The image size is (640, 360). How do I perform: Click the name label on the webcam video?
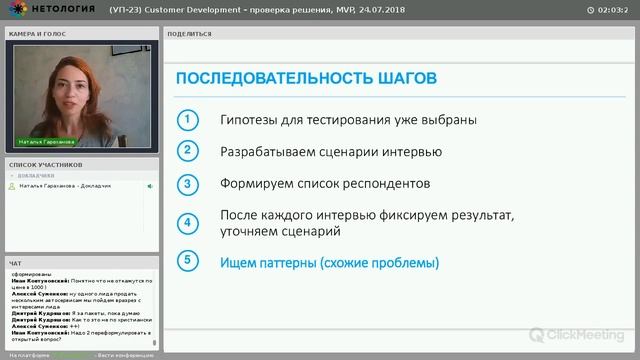(46, 142)
